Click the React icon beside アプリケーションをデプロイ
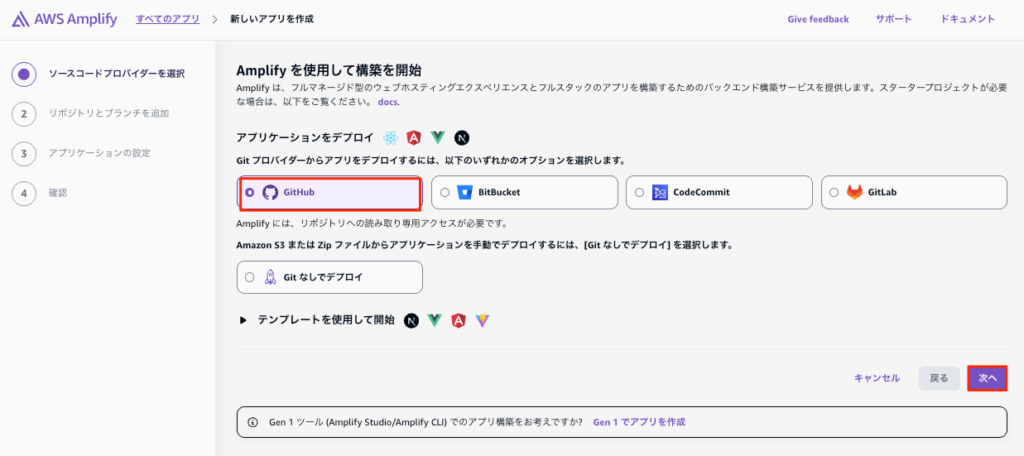This screenshot has height=456, width=1024. coord(391,138)
